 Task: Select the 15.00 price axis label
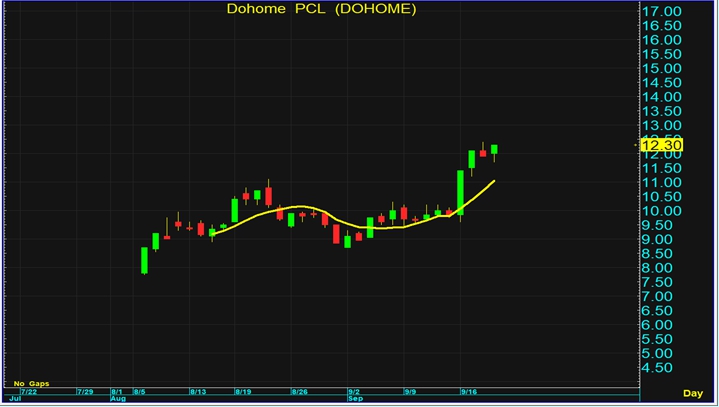pyautogui.click(x=662, y=68)
